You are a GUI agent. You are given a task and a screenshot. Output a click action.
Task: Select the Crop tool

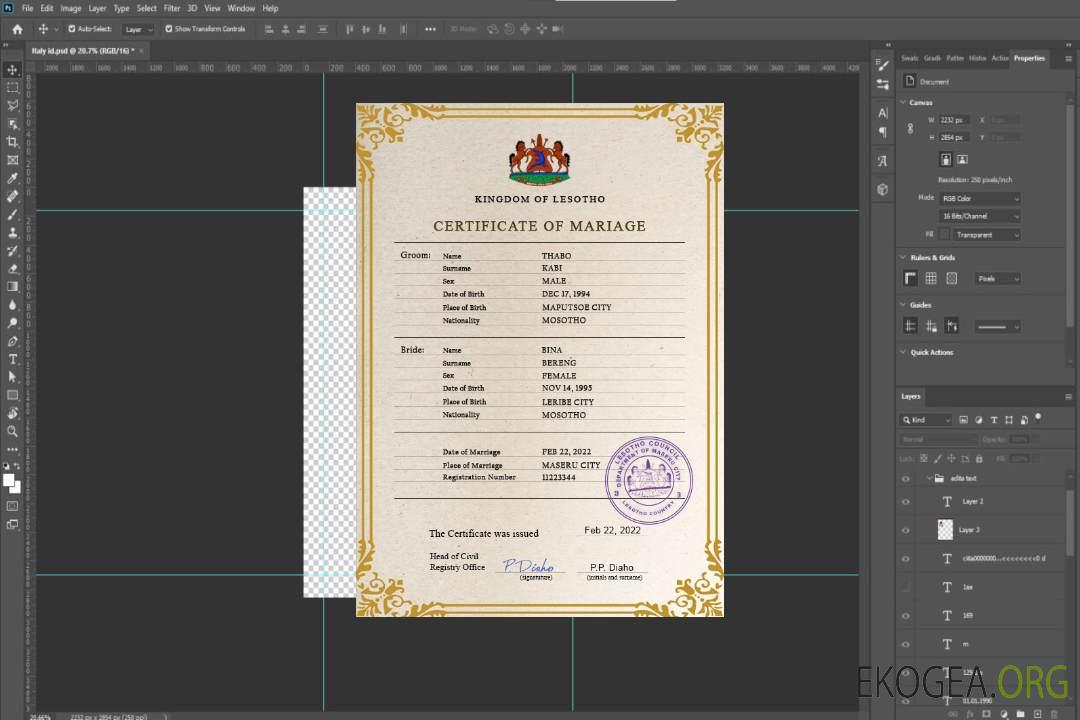click(x=12, y=142)
